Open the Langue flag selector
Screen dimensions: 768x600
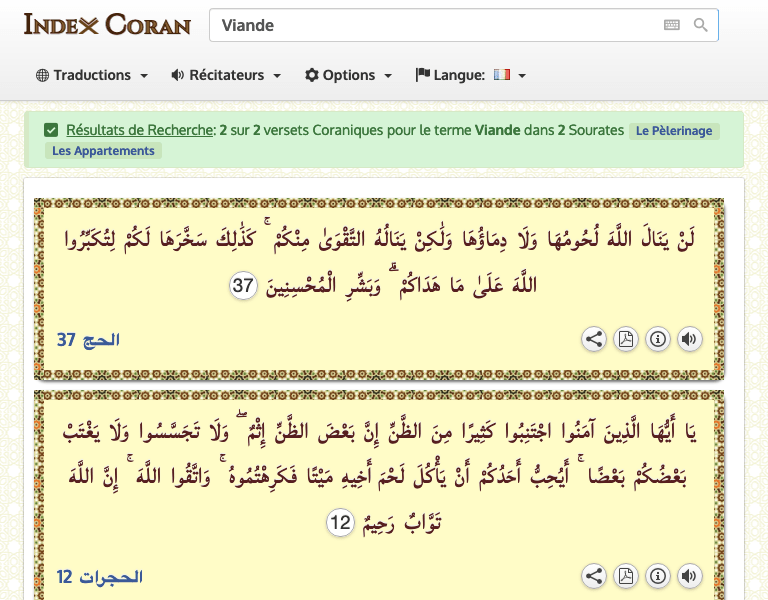(x=471, y=75)
